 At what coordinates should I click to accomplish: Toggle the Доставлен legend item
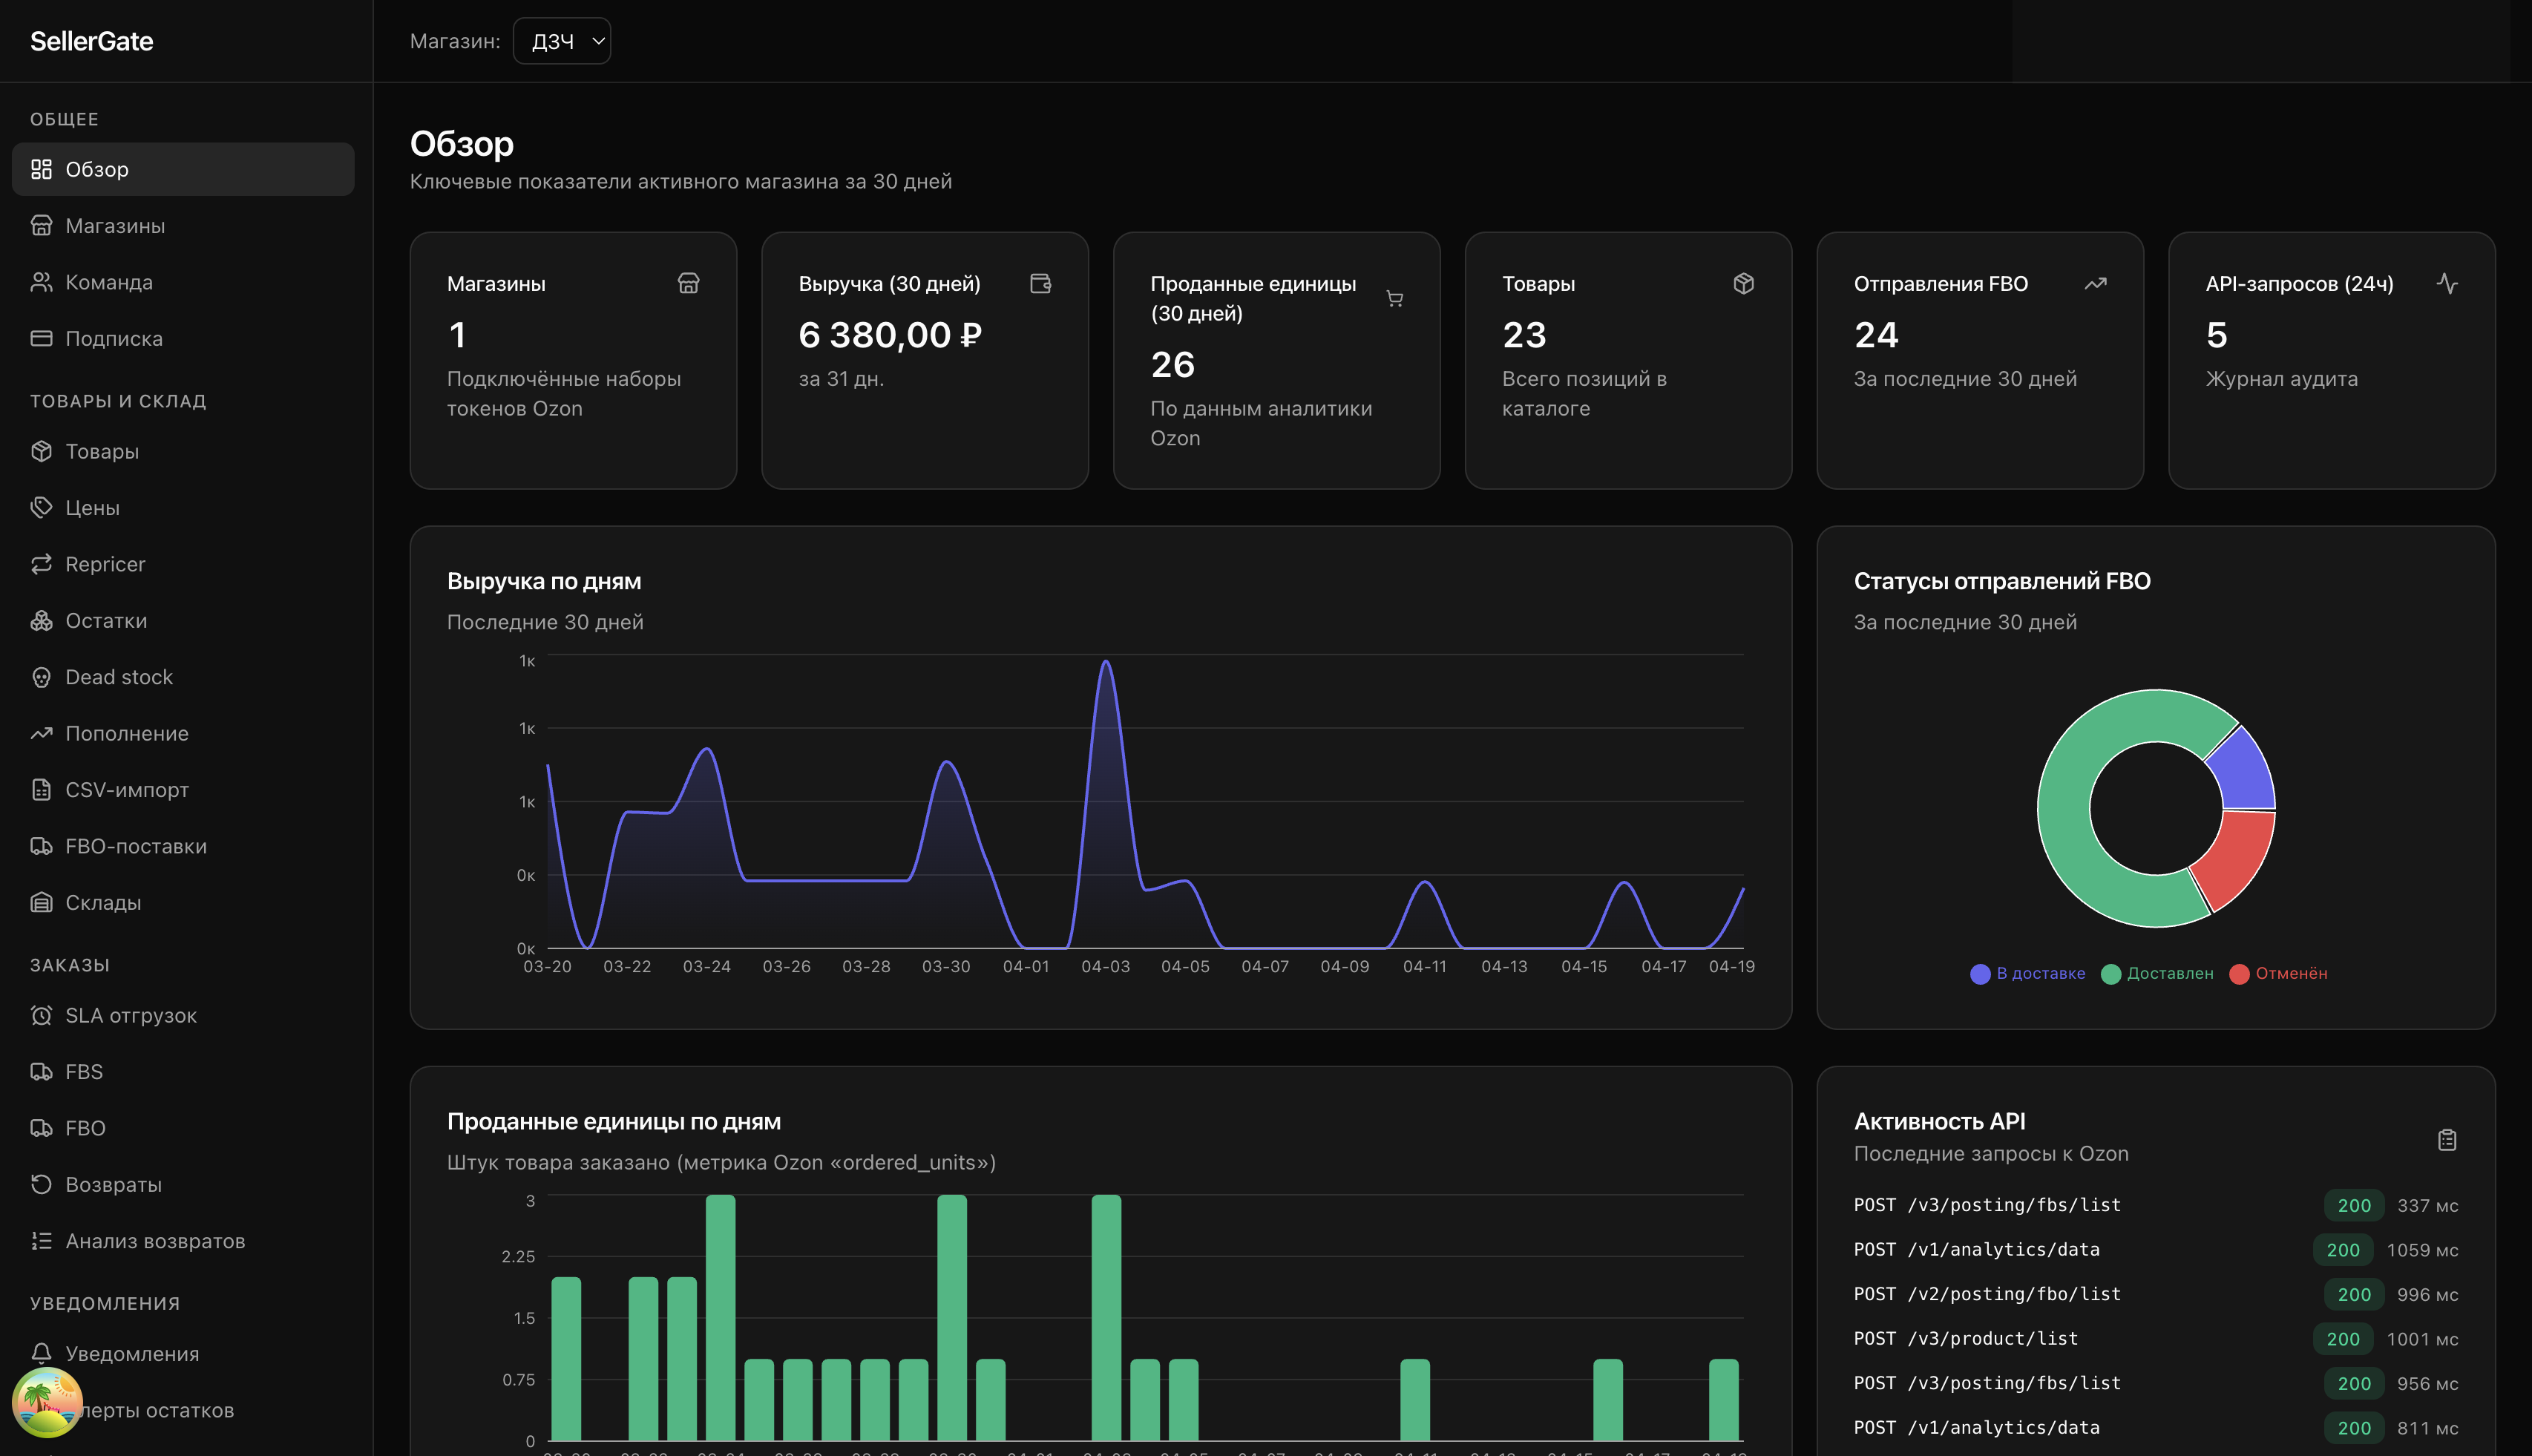coord(2157,973)
